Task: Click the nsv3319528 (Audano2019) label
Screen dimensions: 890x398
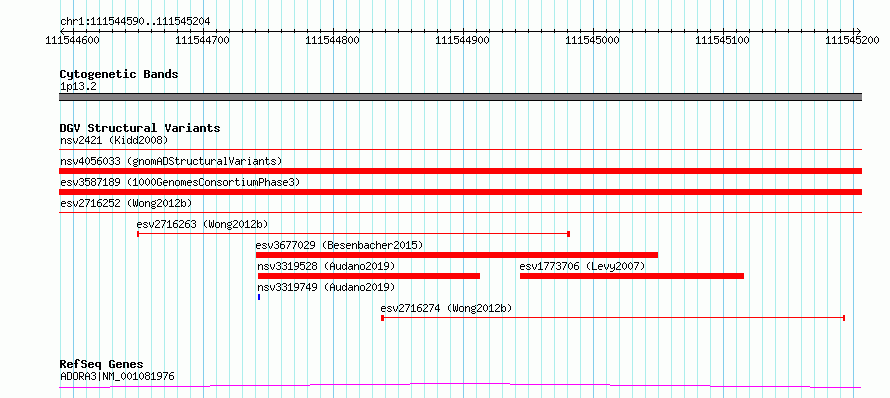Action: [326, 266]
